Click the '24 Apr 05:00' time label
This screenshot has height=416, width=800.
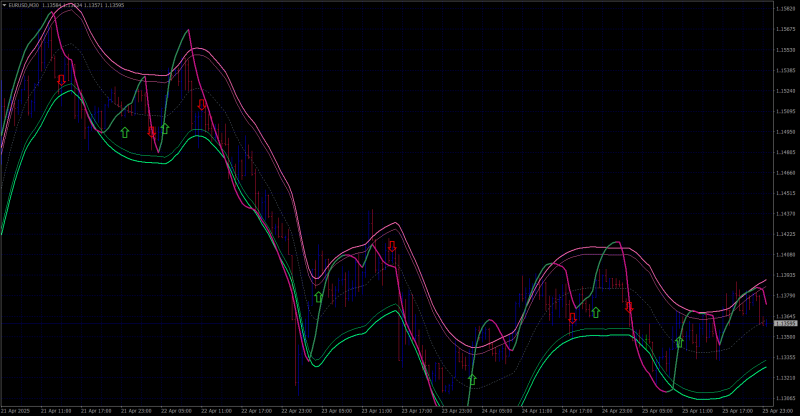pos(497,411)
